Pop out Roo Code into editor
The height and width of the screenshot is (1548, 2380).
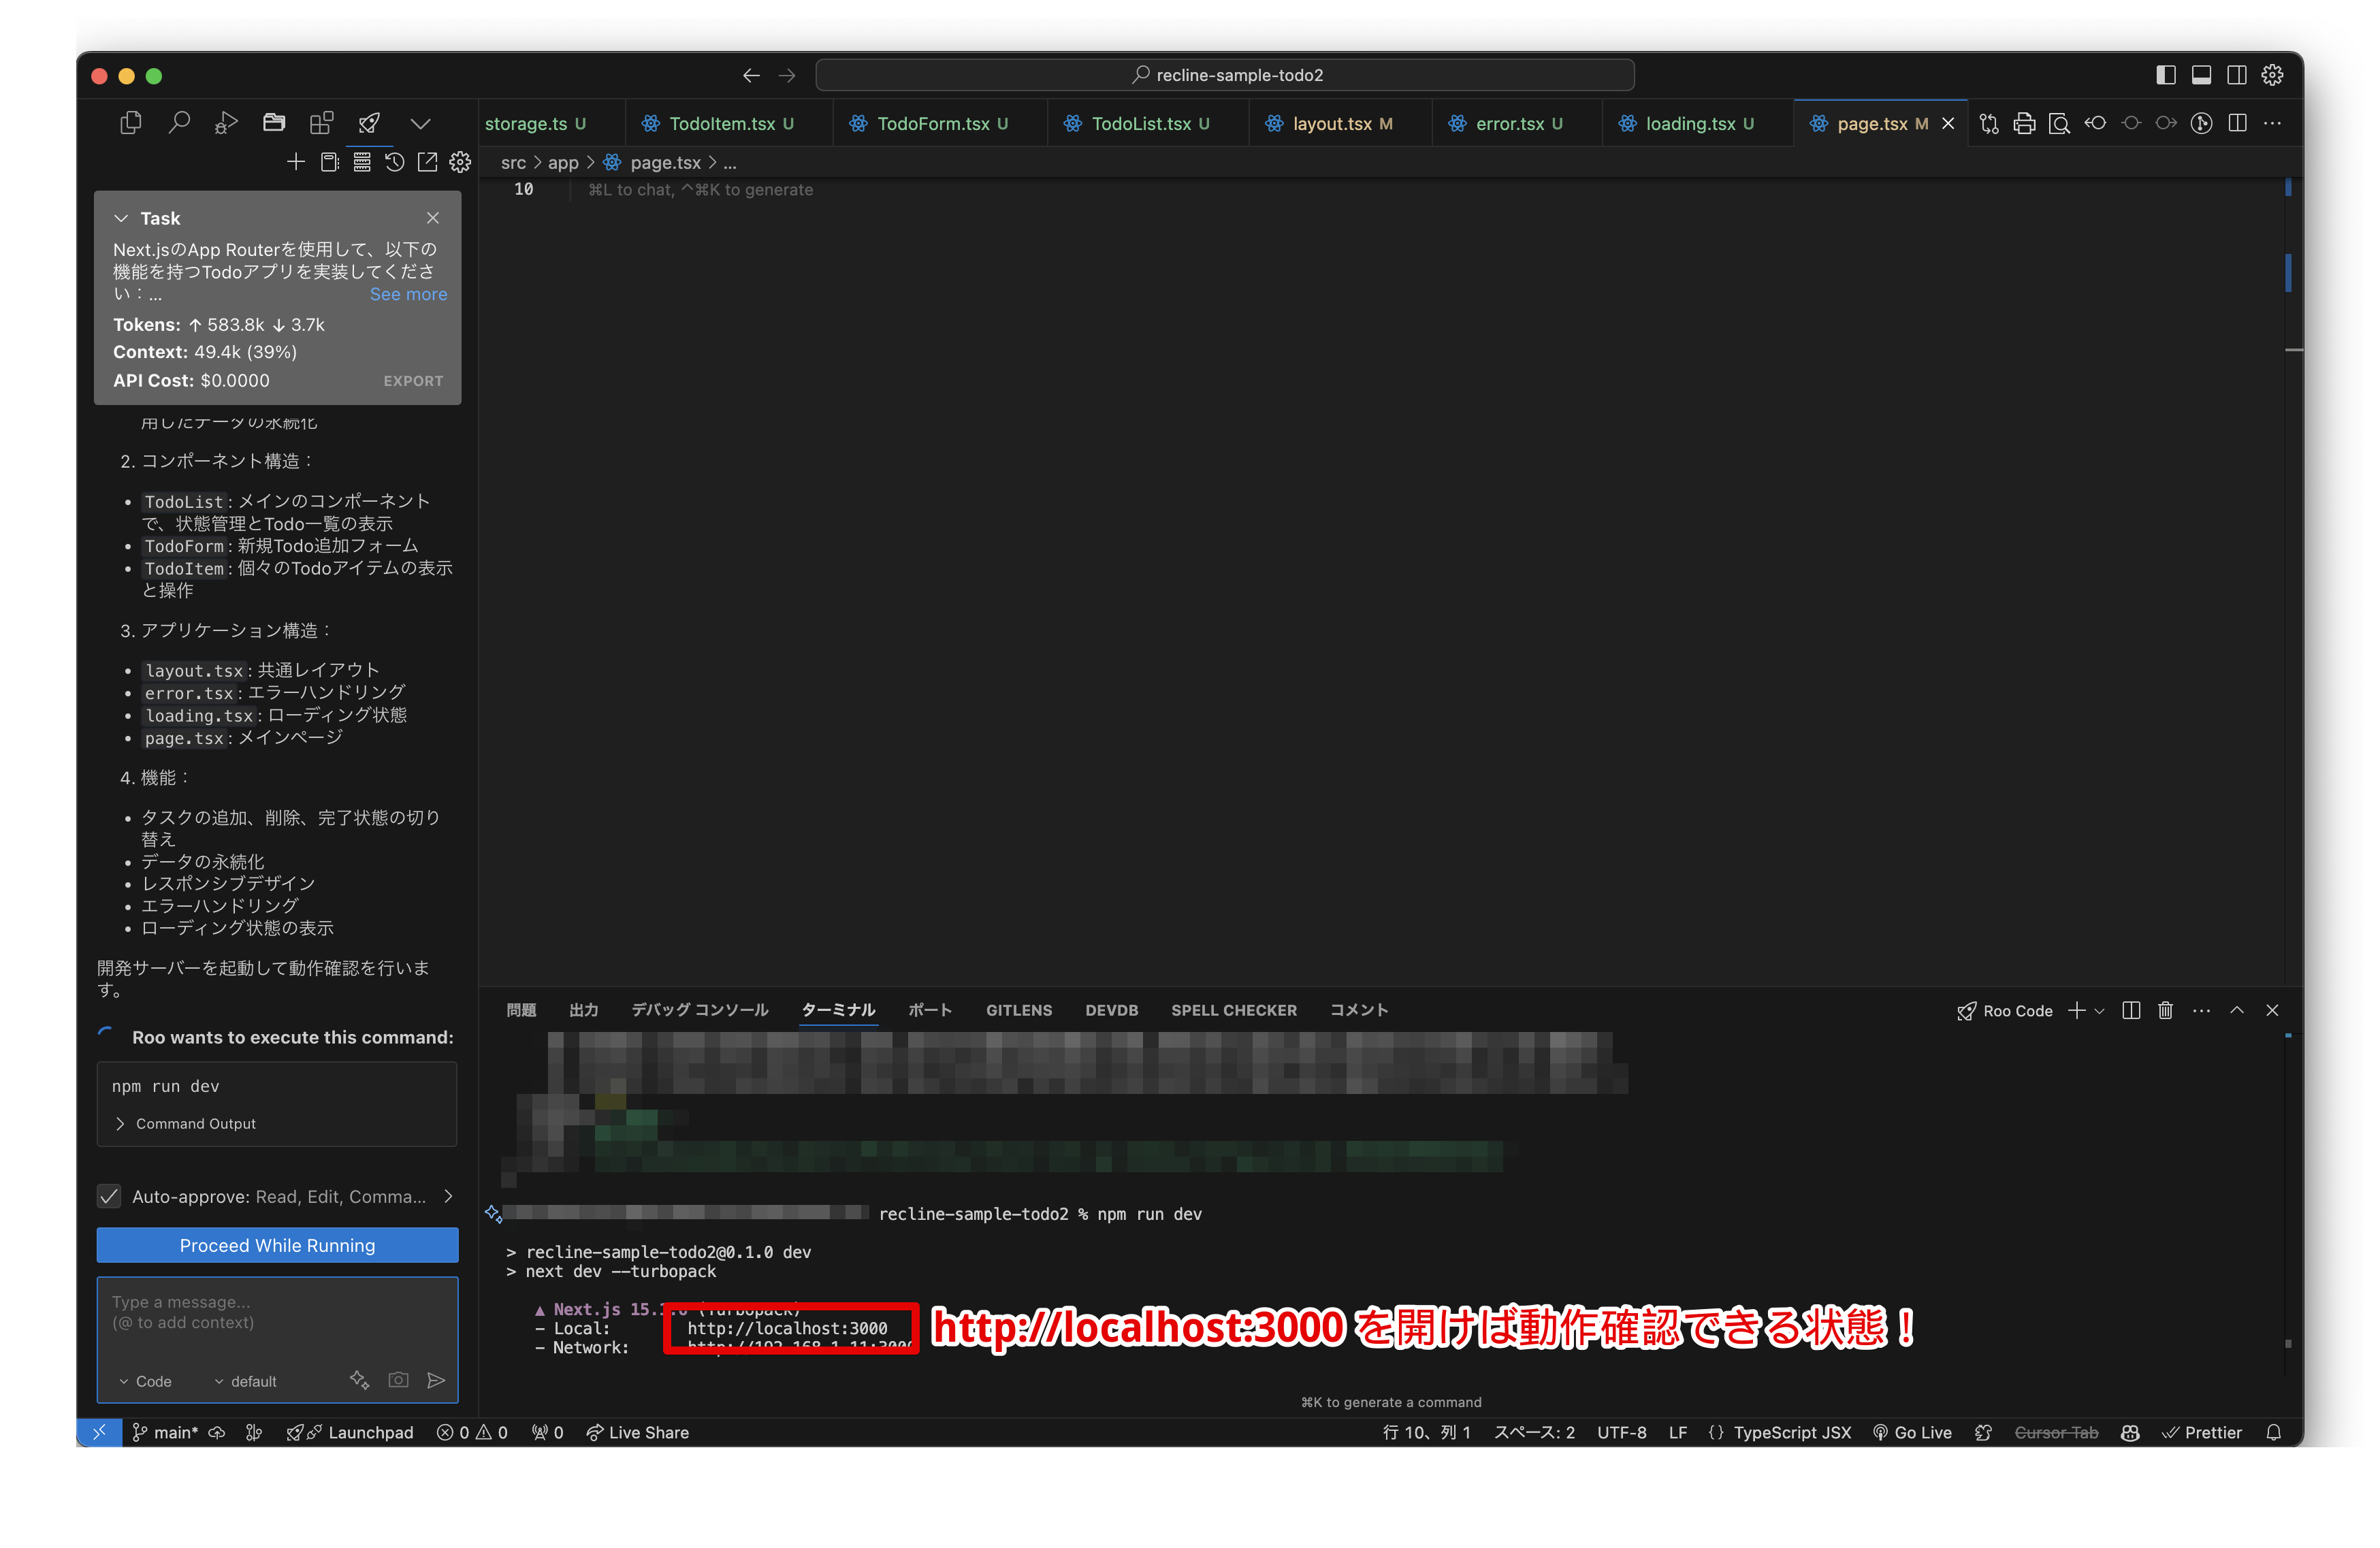427,162
